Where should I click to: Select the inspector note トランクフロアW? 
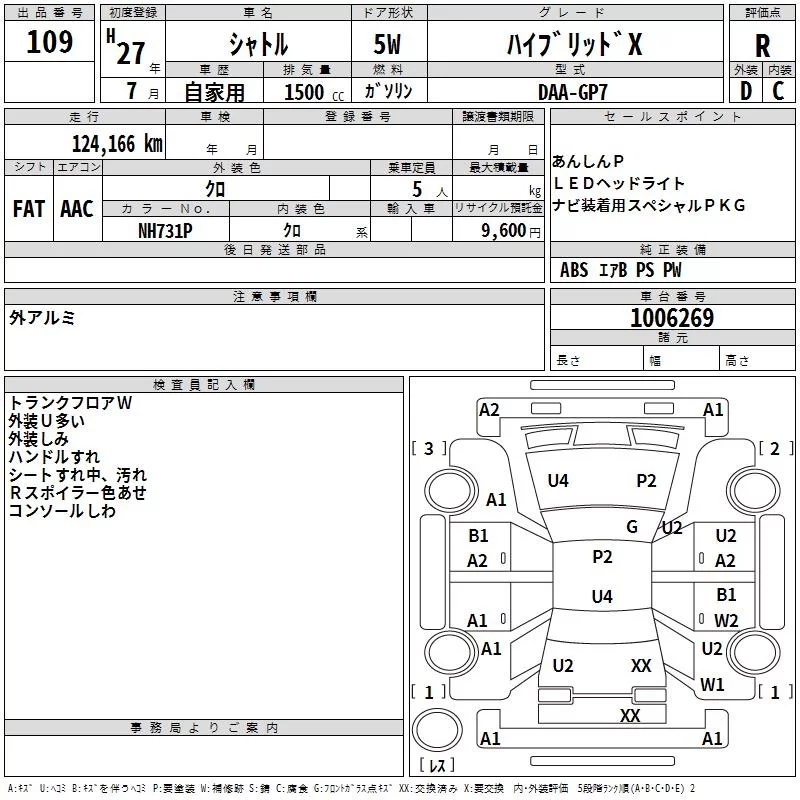(70, 403)
